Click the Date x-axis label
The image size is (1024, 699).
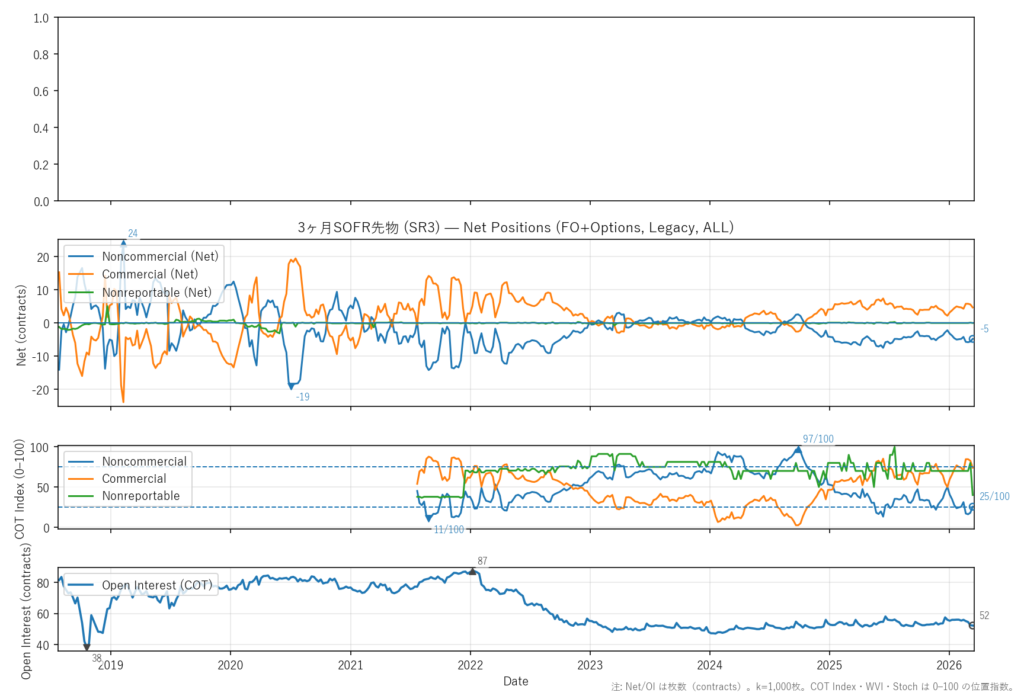click(516, 681)
